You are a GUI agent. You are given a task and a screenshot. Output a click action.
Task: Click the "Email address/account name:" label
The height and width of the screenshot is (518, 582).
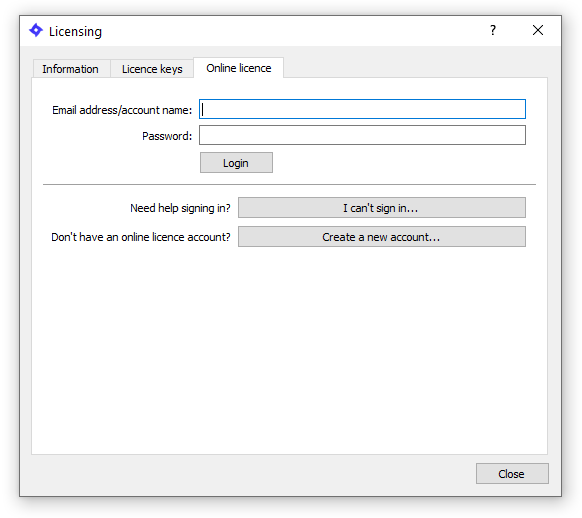pos(122,110)
